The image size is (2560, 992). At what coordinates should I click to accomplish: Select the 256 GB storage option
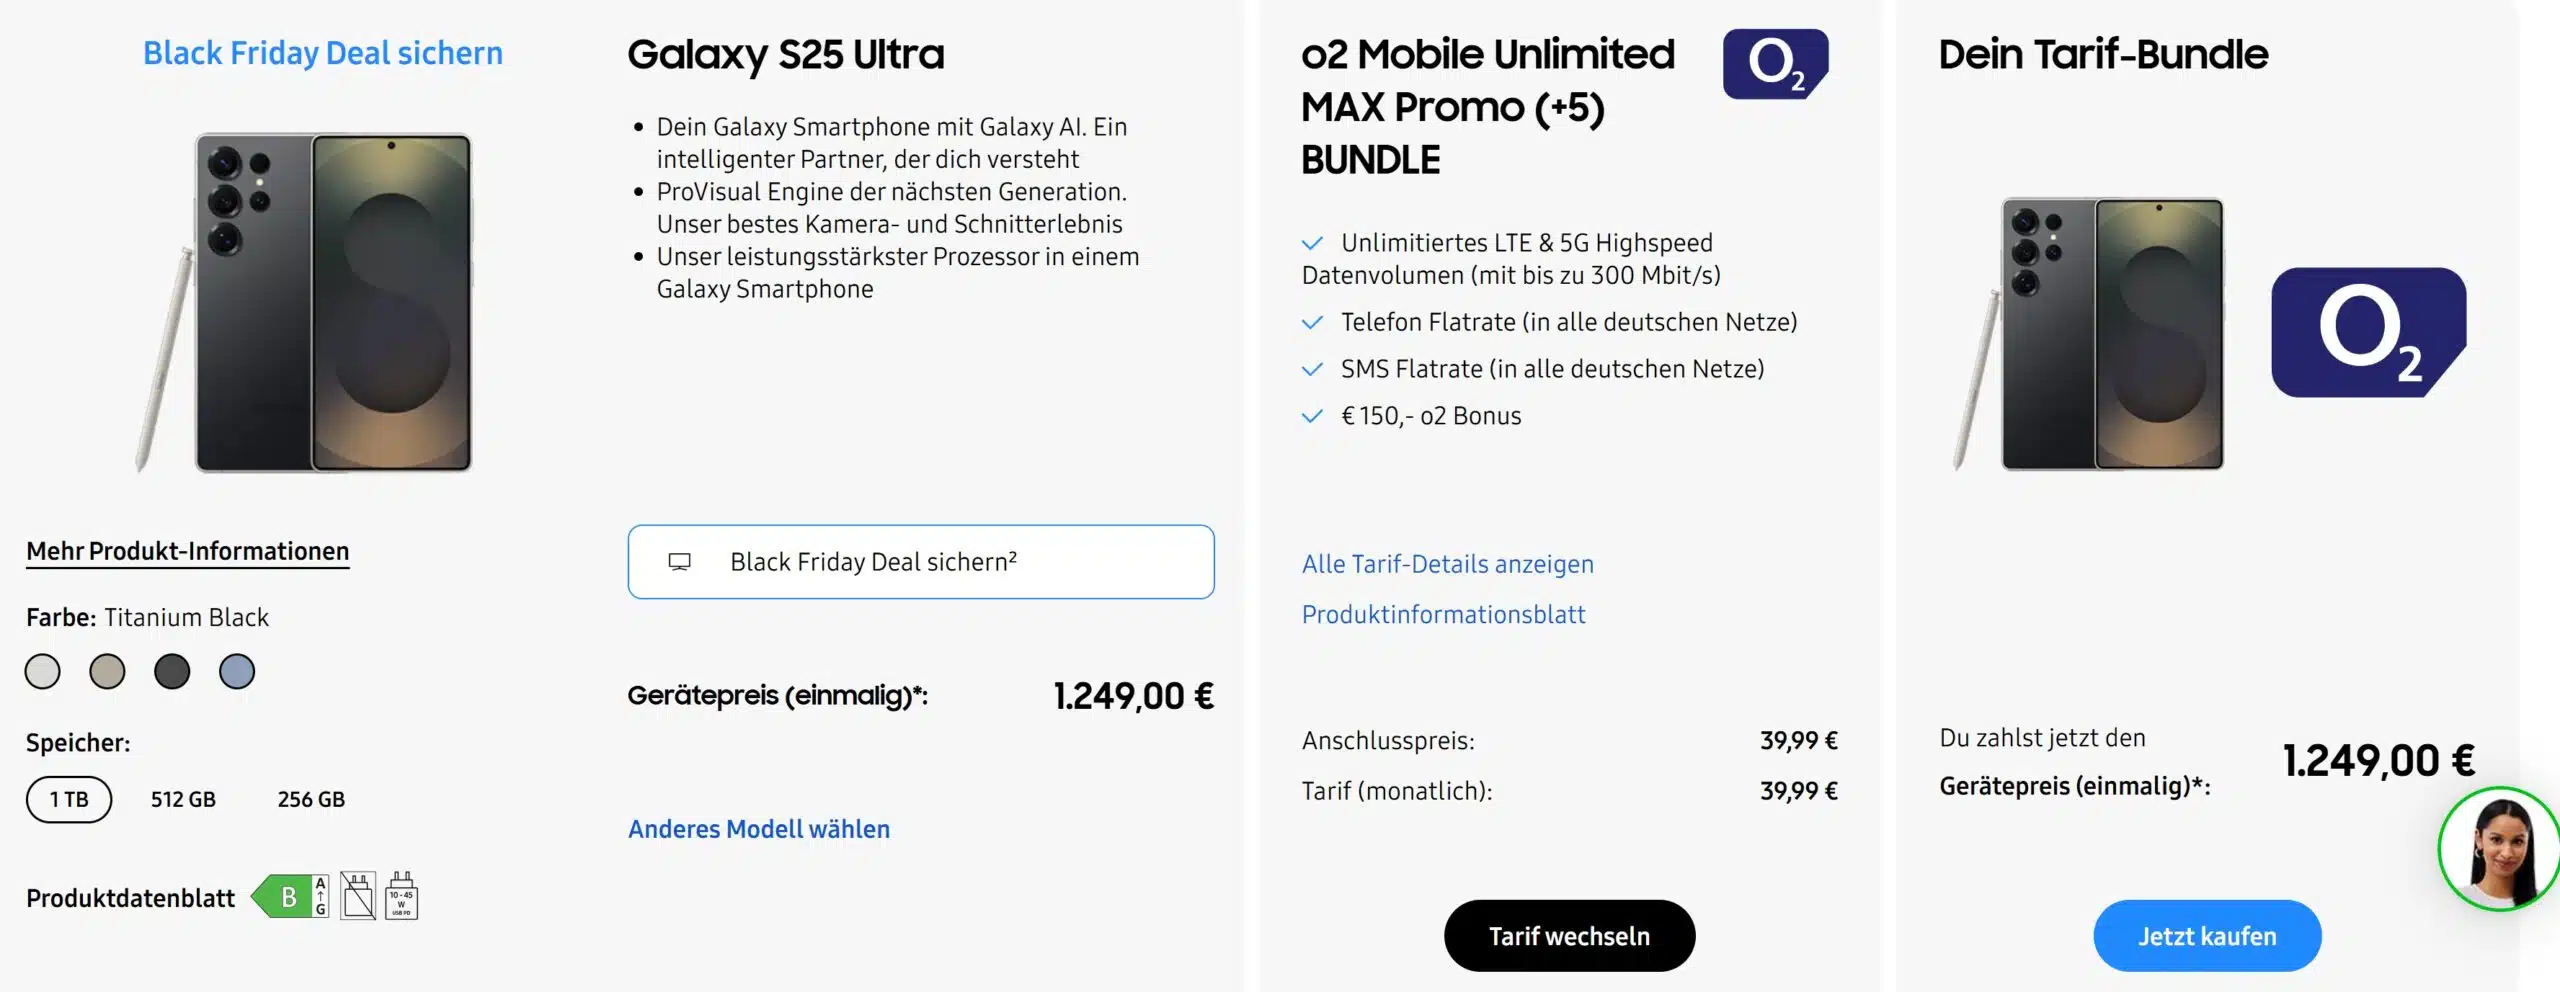[x=310, y=798]
